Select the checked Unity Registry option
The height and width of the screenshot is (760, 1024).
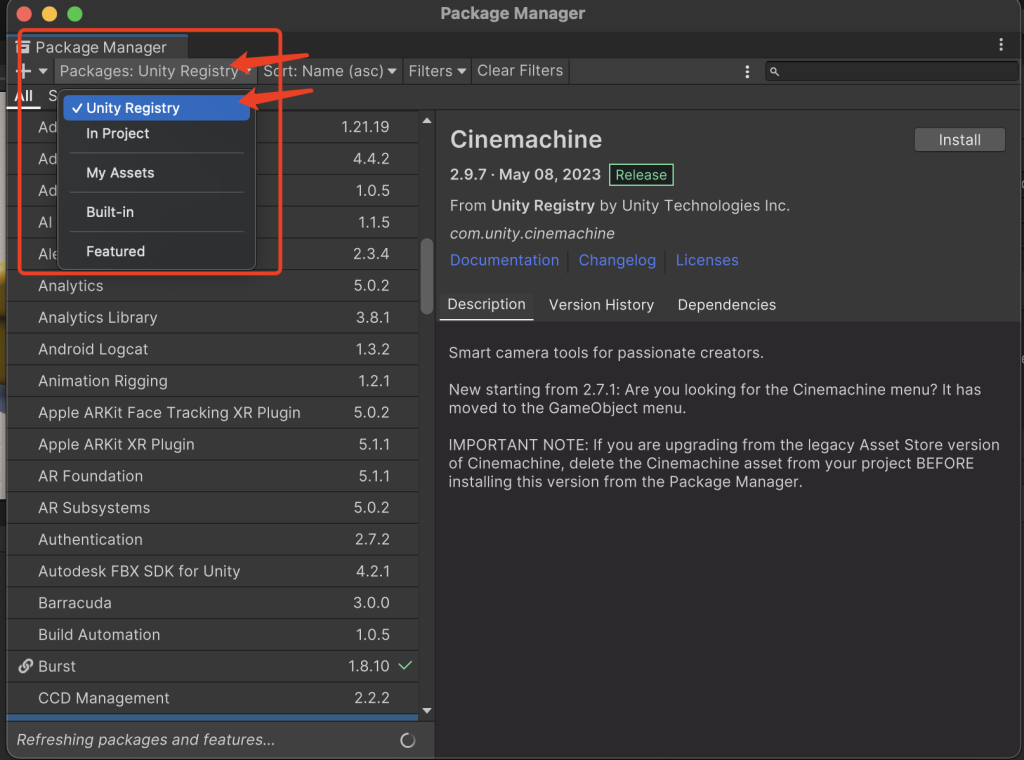[156, 108]
